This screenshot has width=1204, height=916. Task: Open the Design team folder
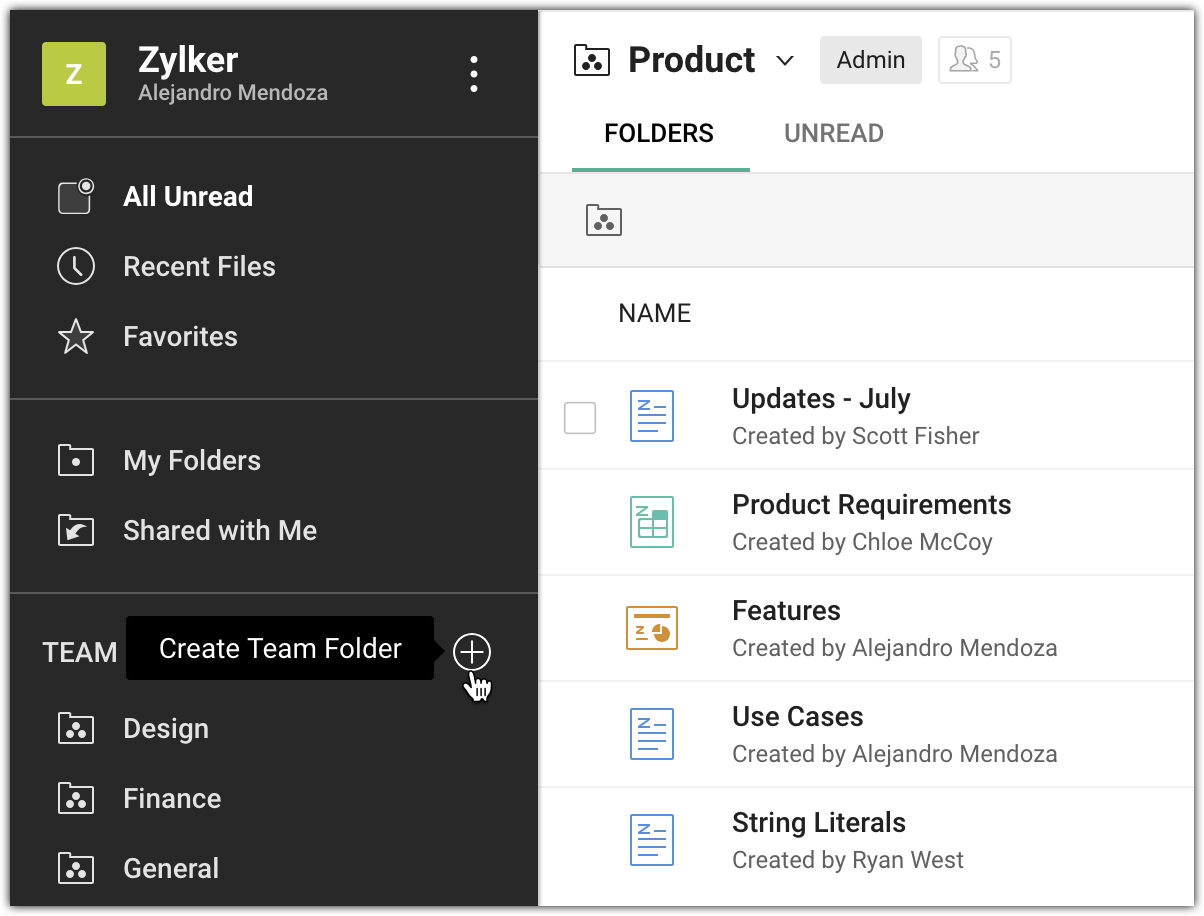(165, 729)
